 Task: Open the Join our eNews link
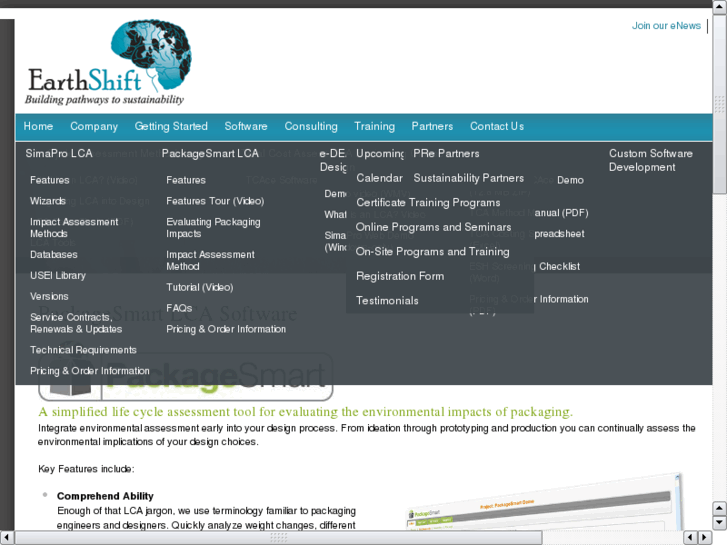coord(666,26)
